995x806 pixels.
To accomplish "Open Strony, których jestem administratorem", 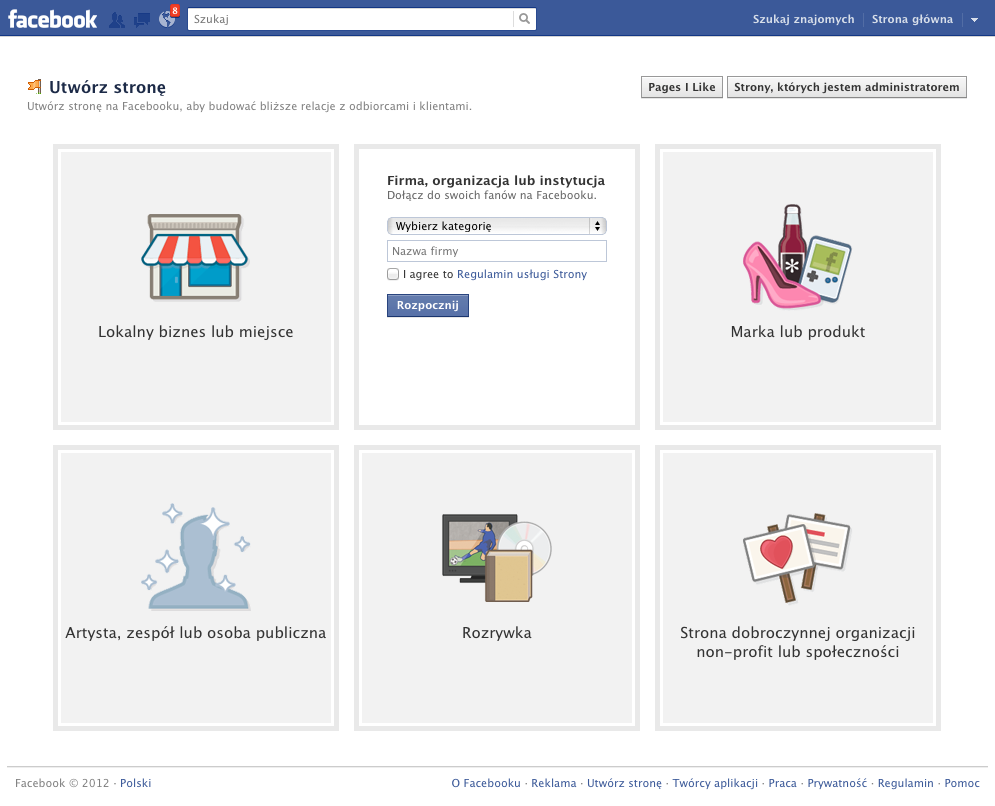I will pos(847,87).
